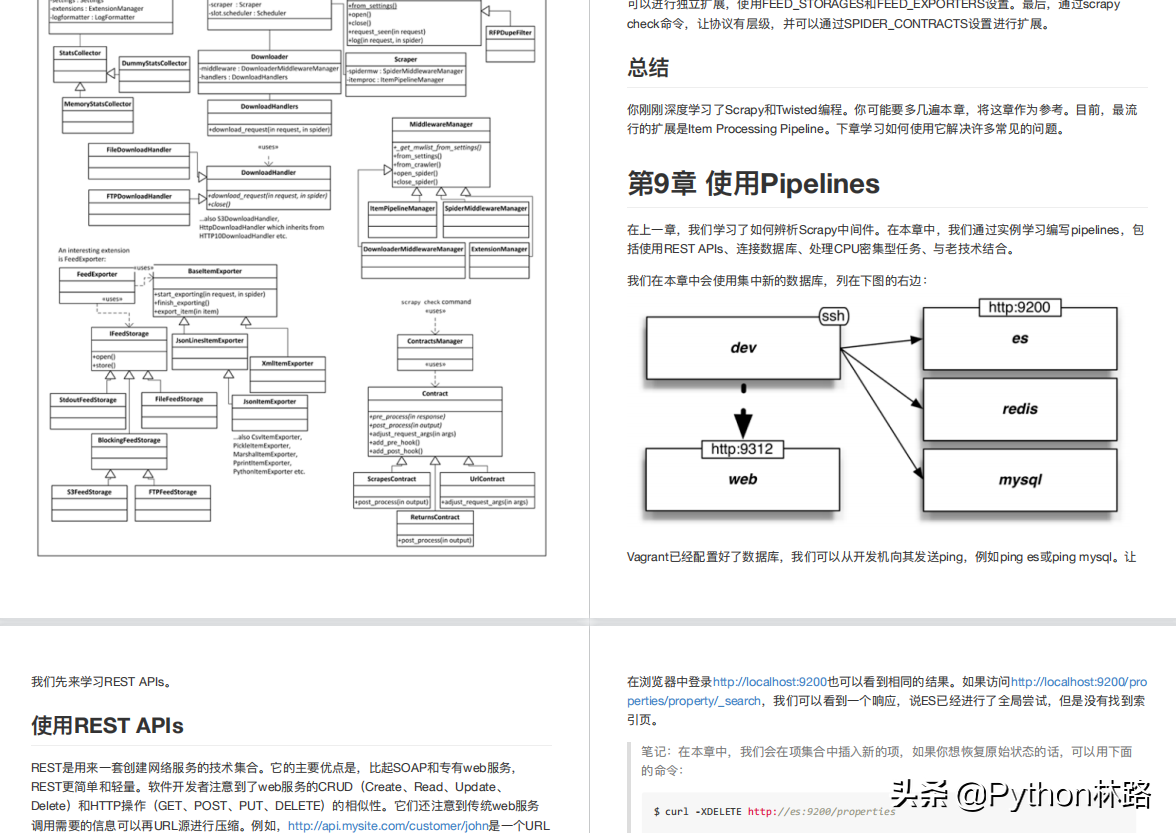
Task: Click the DownloaderMiddlewareManager class box
Action: (413, 260)
